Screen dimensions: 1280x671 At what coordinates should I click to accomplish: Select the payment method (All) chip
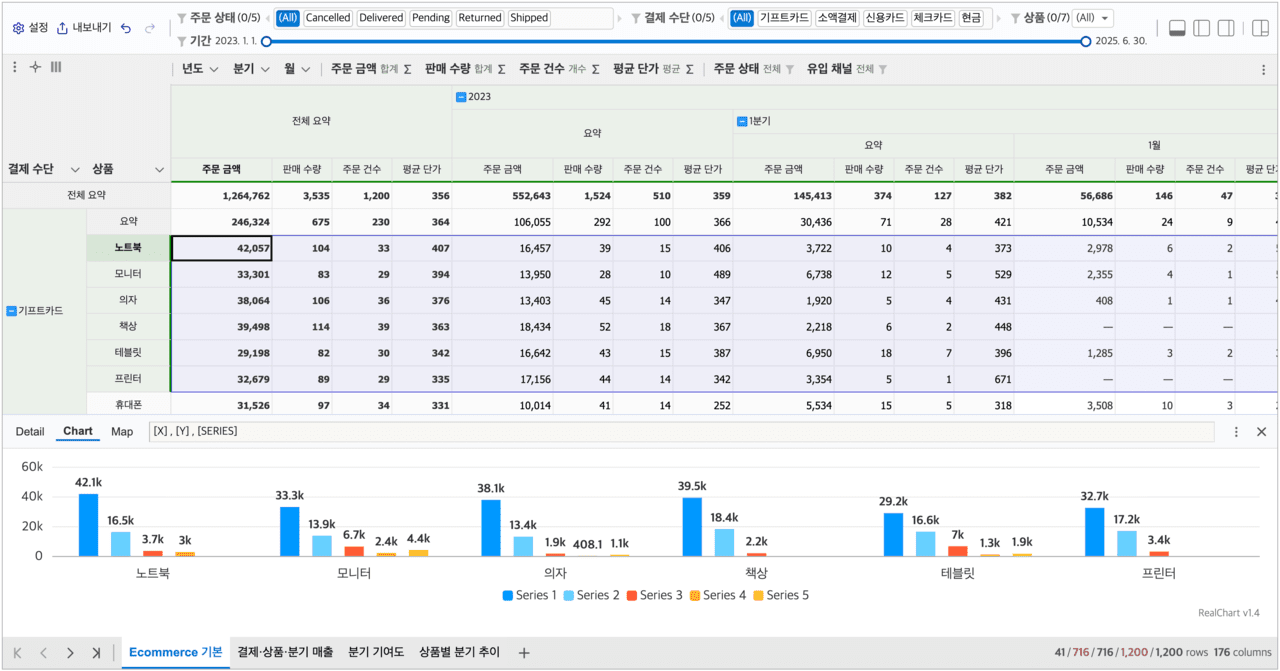pyautogui.click(x=742, y=18)
